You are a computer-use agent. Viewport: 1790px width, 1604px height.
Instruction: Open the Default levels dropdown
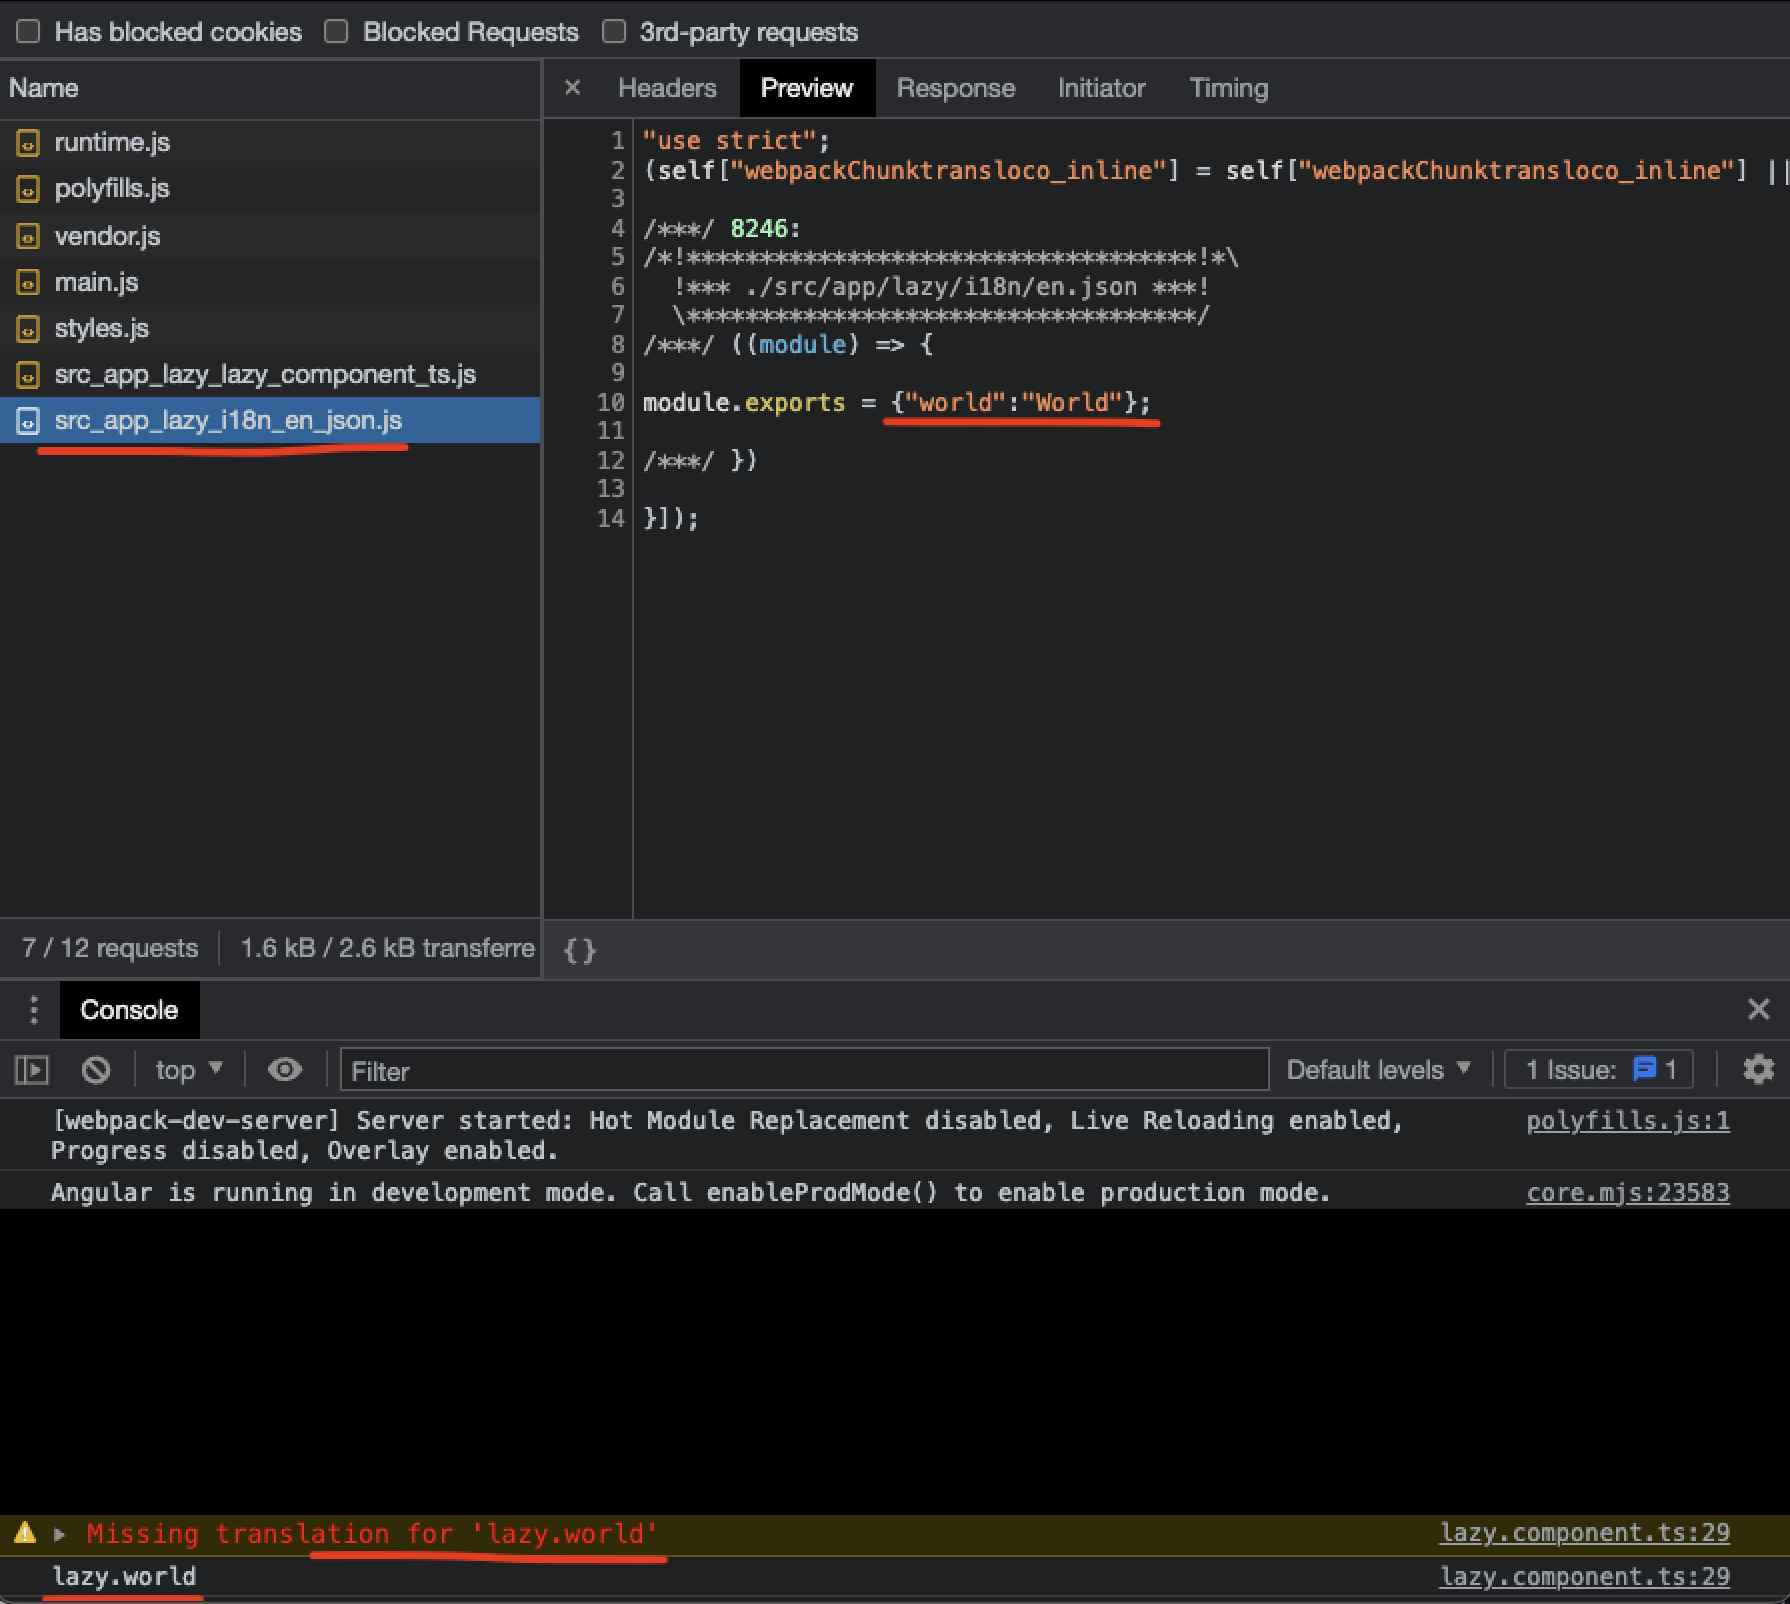(x=1378, y=1069)
